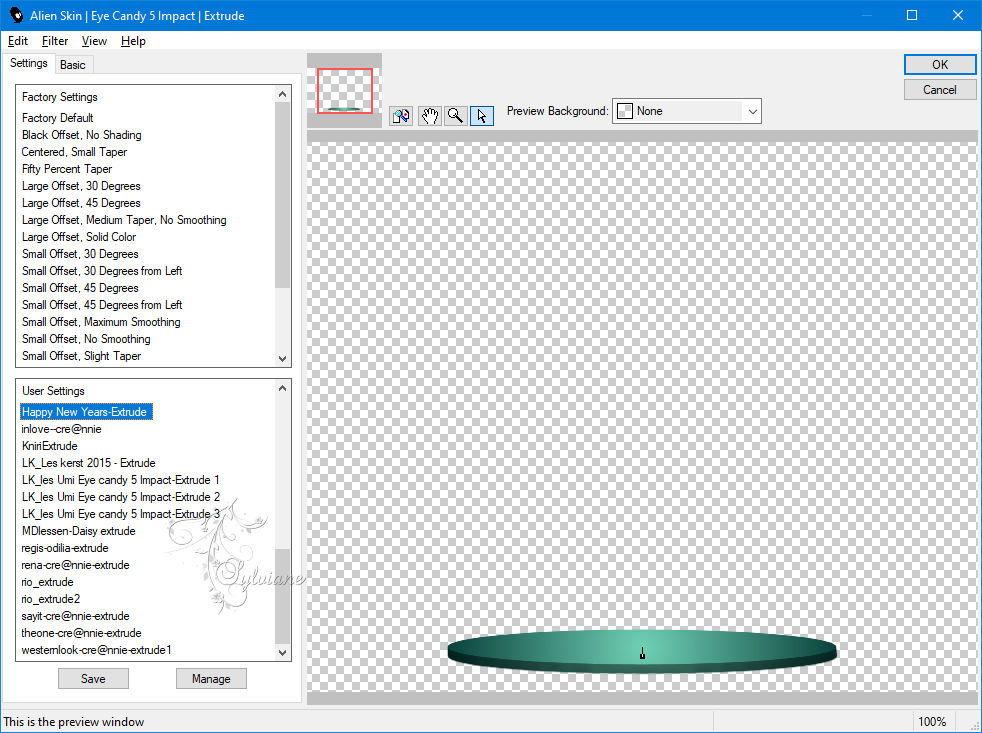This screenshot has width=982, height=733.
Task: Switch to the Settings tab
Action: (28, 63)
